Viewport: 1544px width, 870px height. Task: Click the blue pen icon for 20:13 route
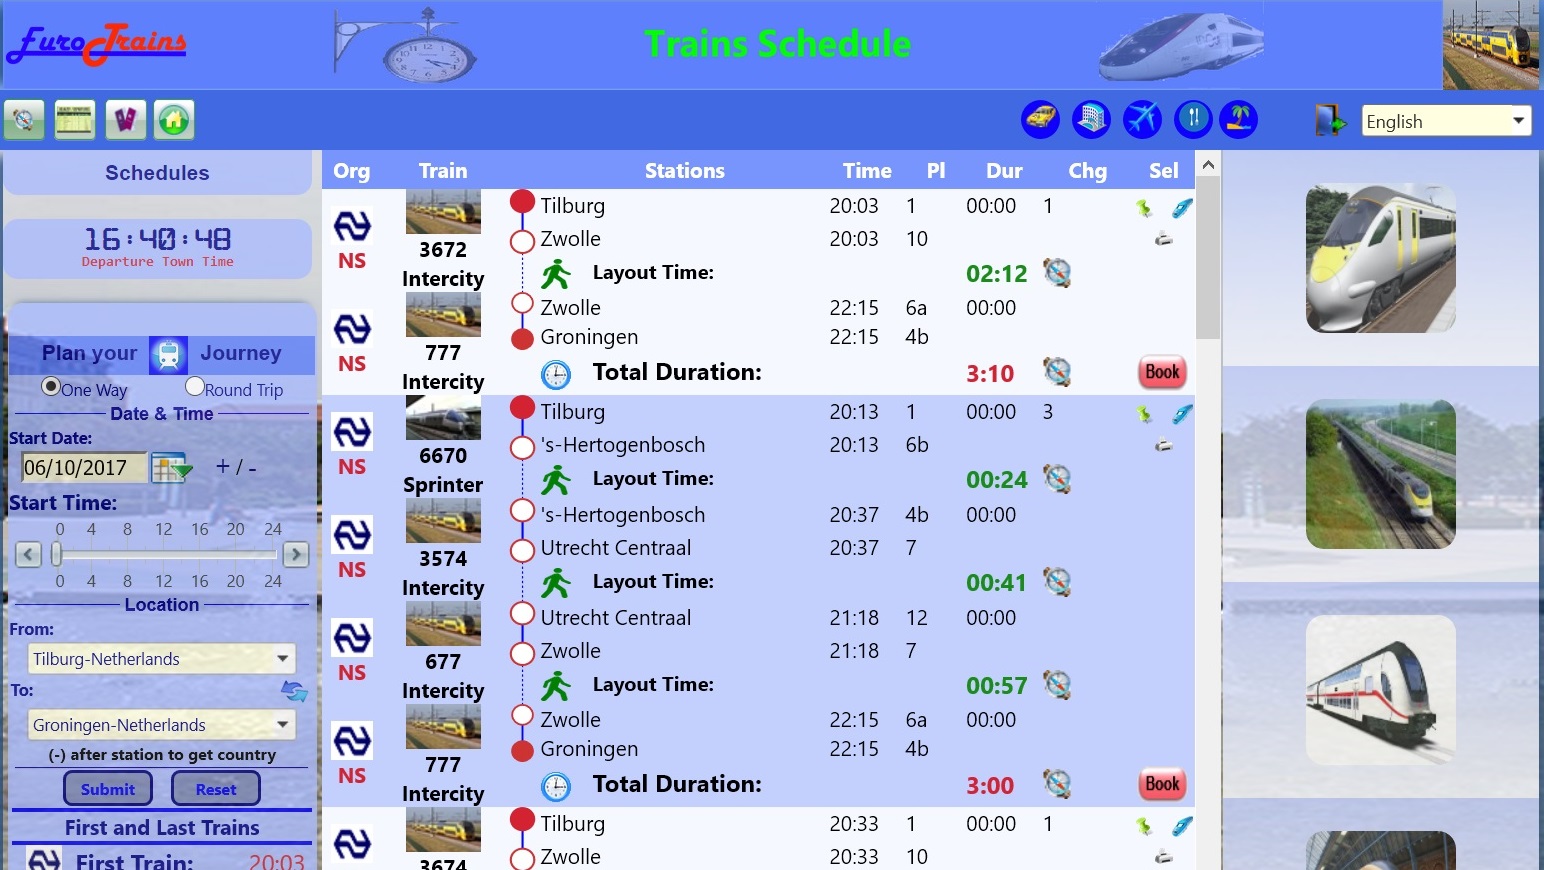pyautogui.click(x=1182, y=414)
